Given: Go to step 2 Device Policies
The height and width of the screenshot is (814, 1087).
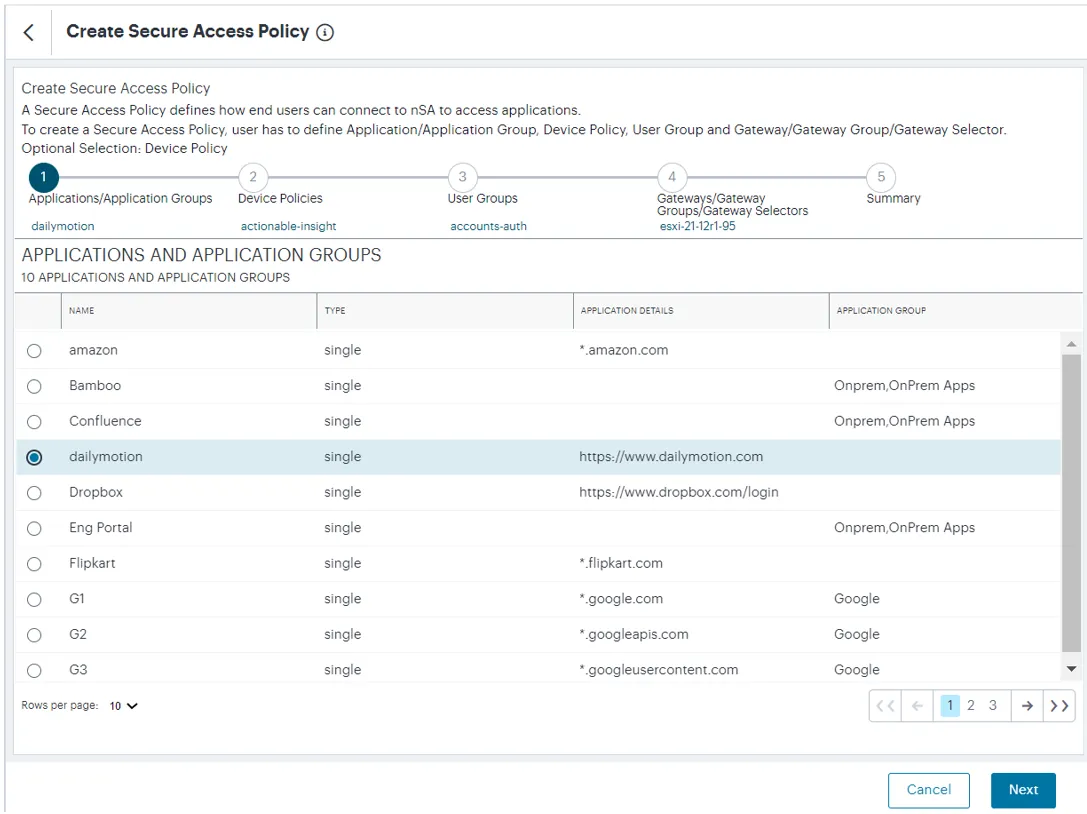Looking at the screenshot, I should (x=253, y=177).
